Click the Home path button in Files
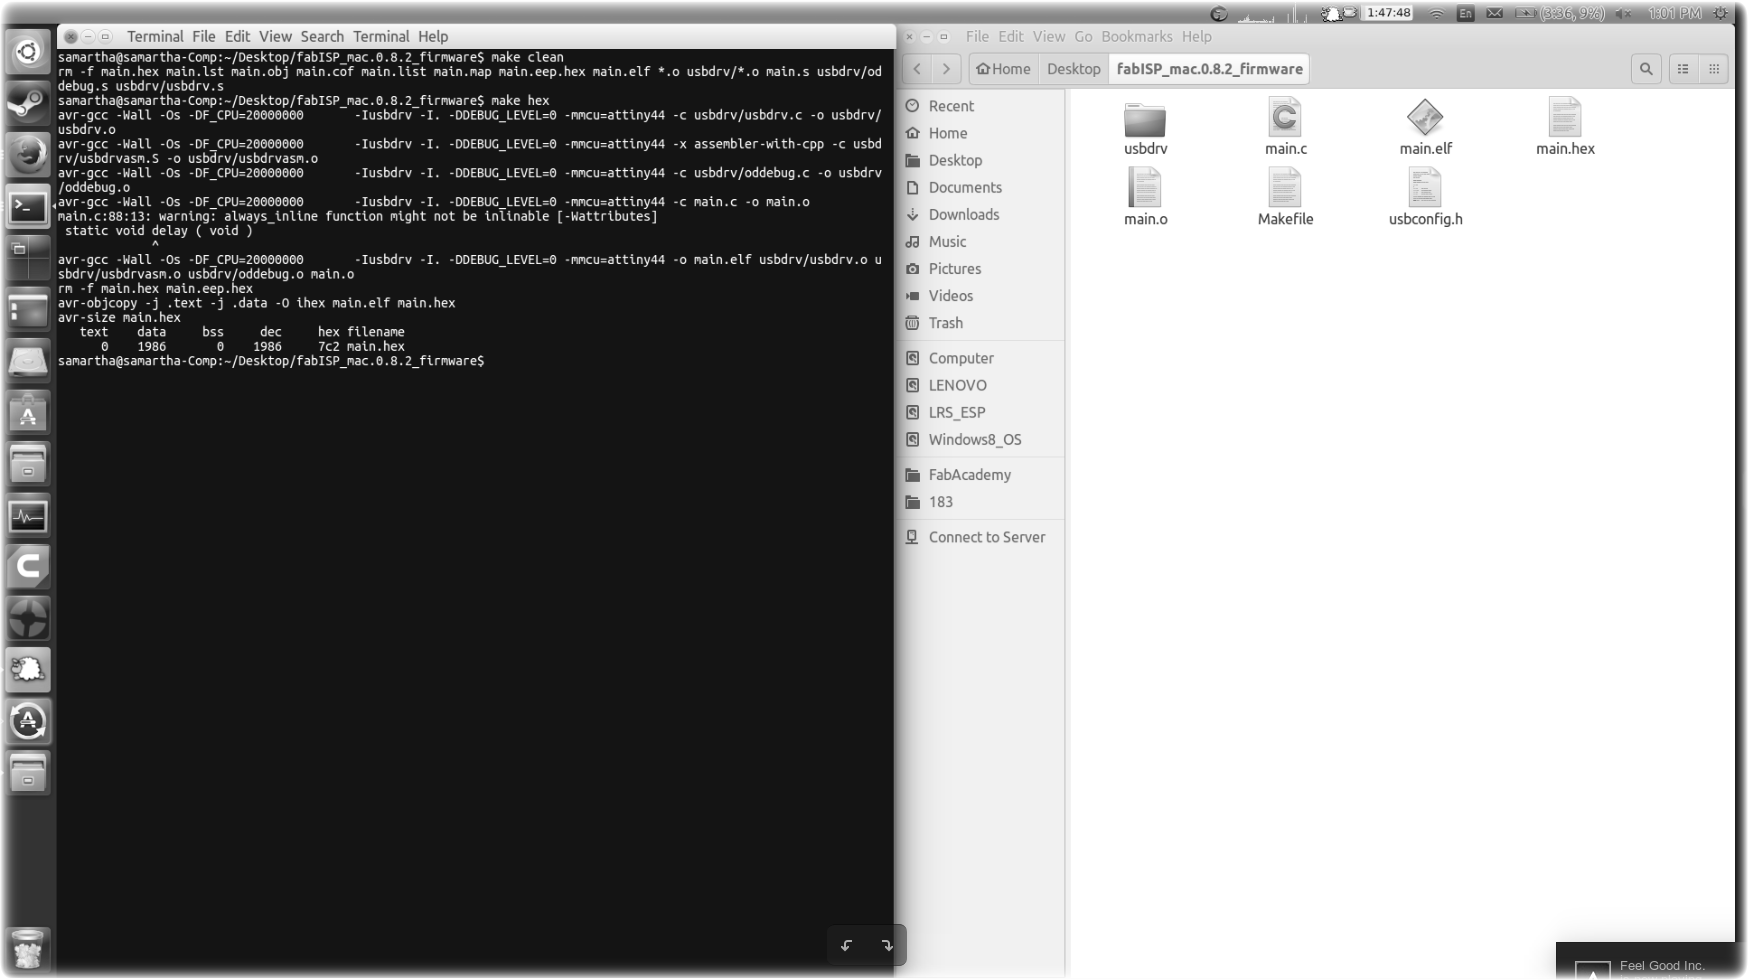The image size is (1748, 980). 1003,69
